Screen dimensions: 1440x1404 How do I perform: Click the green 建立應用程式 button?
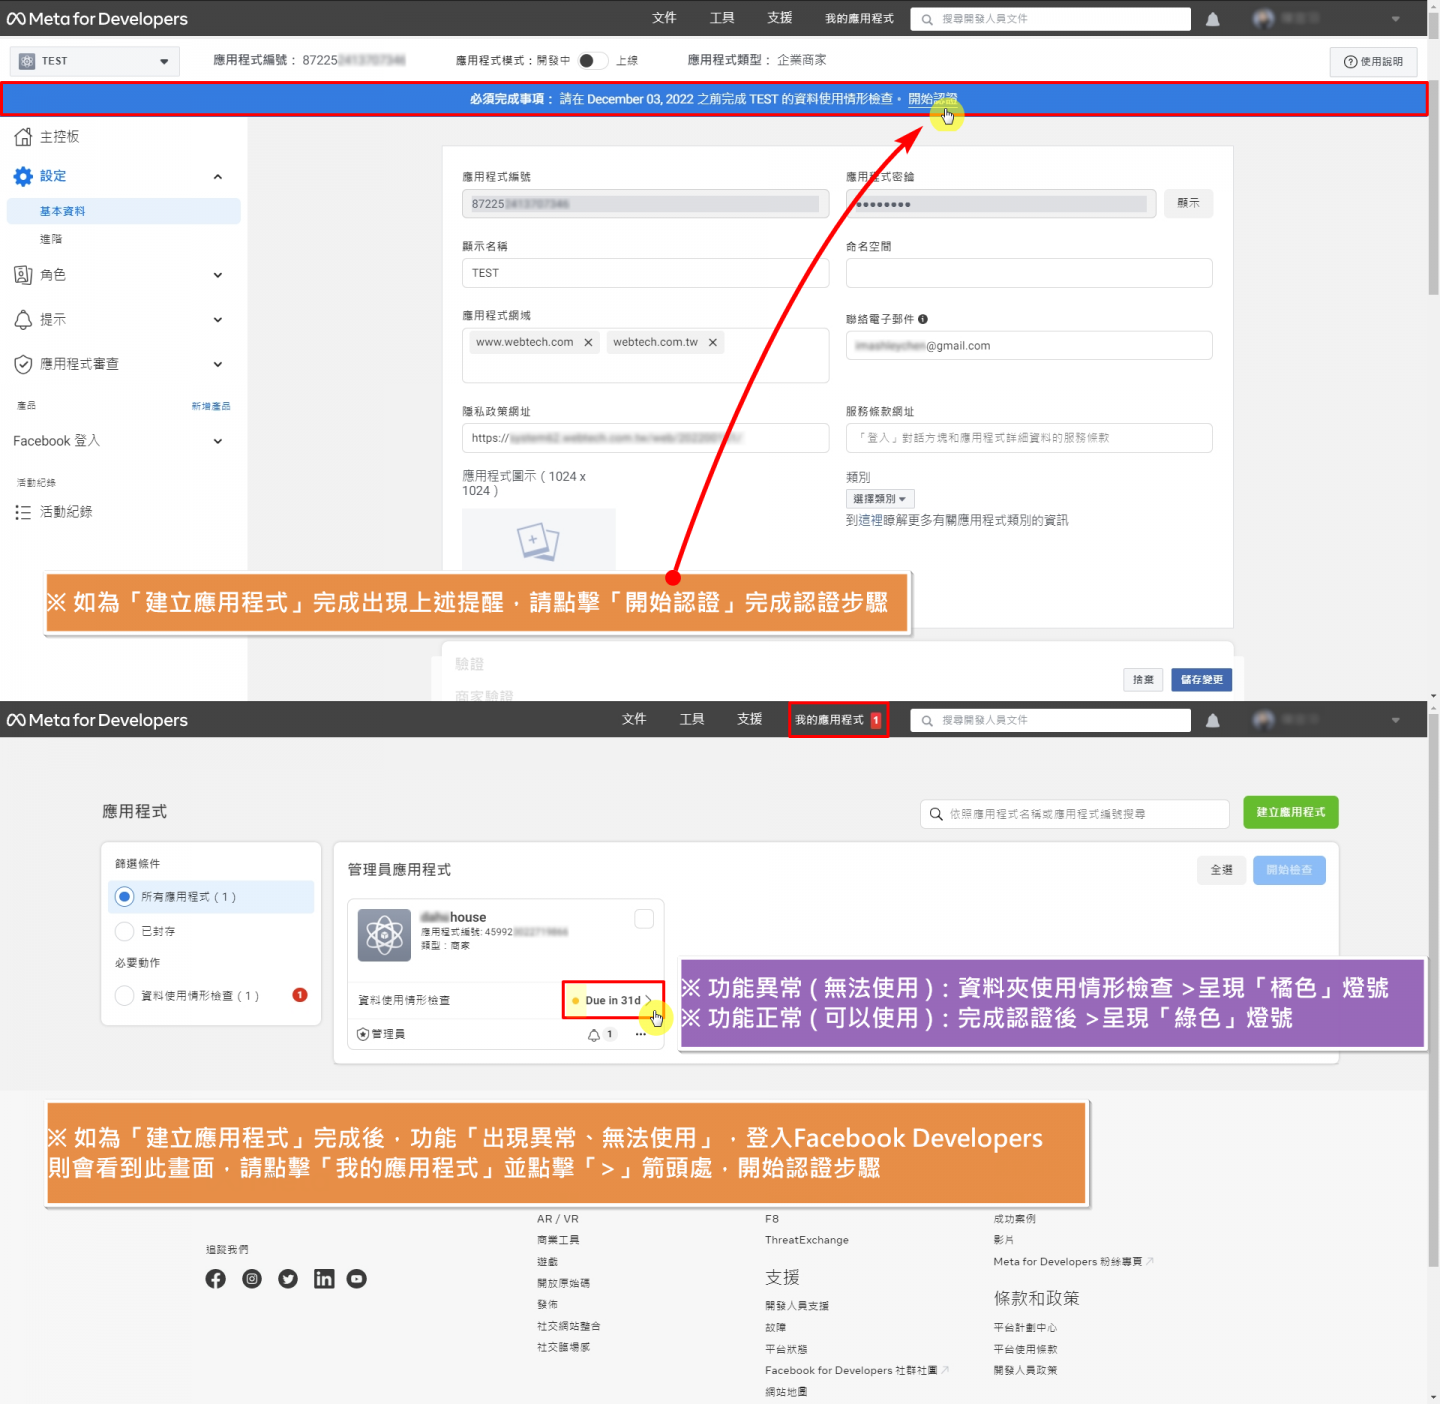tap(1290, 812)
